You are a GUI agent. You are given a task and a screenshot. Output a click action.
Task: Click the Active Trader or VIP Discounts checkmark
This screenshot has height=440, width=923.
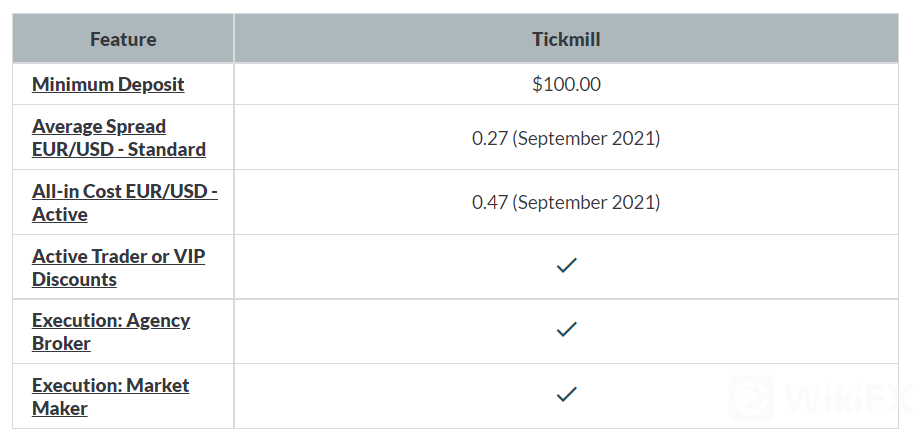pos(566,266)
